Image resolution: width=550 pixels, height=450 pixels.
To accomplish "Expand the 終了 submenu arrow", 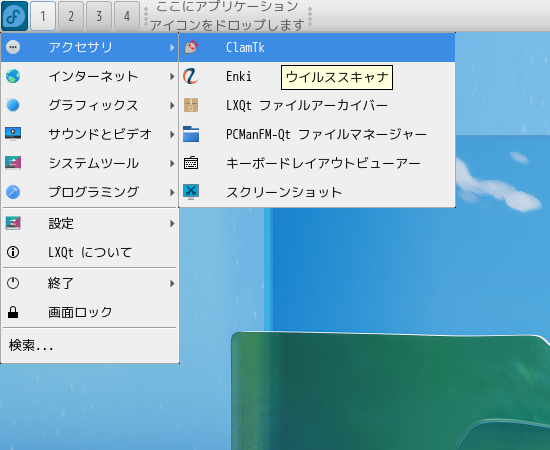I will tap(172, 283).
